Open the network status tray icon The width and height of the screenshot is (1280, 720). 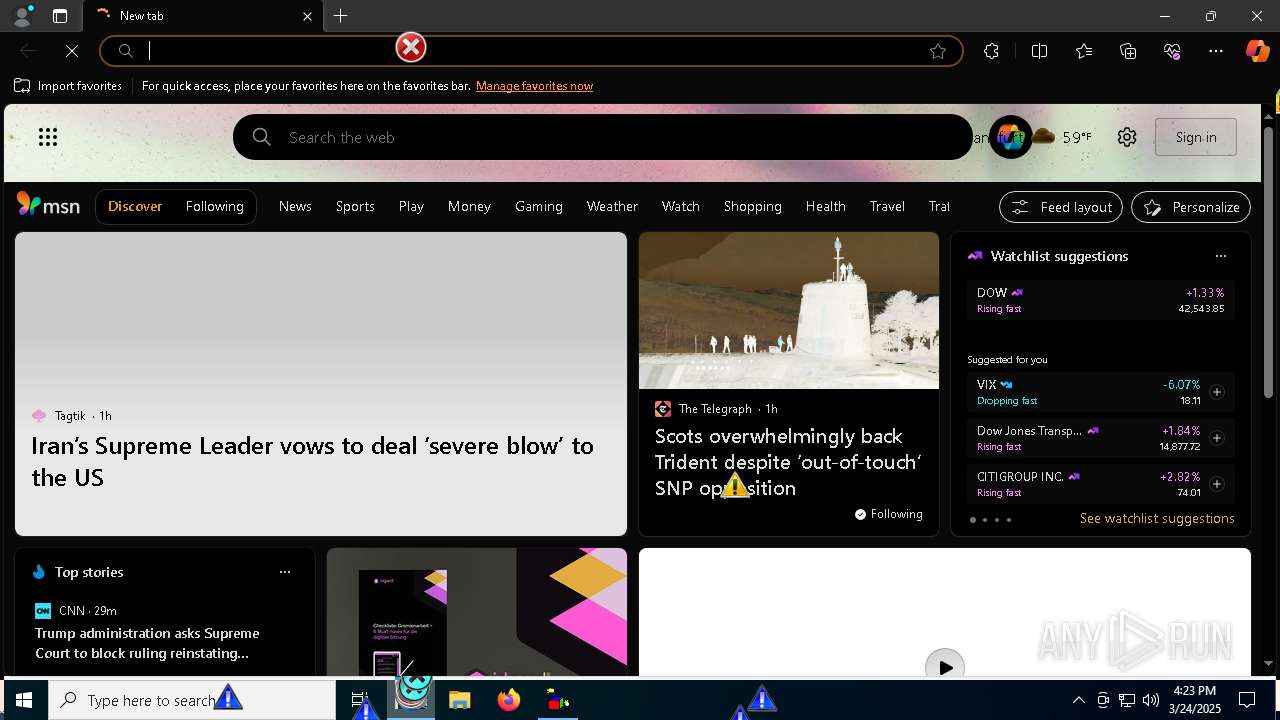pyautogui.click(x=1127, y=700)
